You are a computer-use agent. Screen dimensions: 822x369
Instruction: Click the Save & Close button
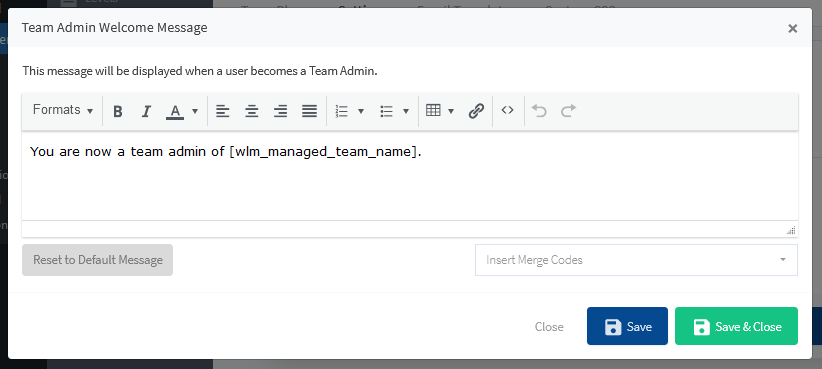(736, 326)
